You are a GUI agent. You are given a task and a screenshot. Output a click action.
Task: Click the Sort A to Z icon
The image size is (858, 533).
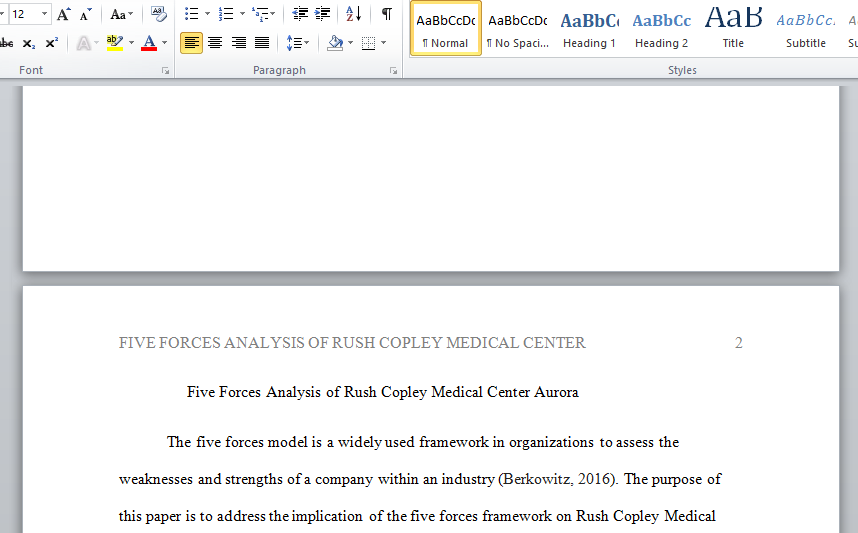[x=353, y=14]
